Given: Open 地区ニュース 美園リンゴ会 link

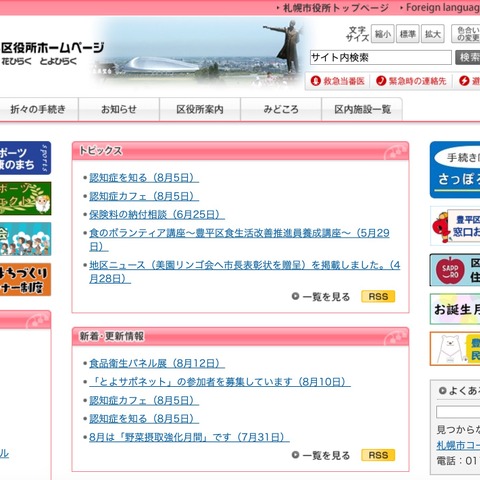Looking at the screenshot, I should [x=244, y=272].
